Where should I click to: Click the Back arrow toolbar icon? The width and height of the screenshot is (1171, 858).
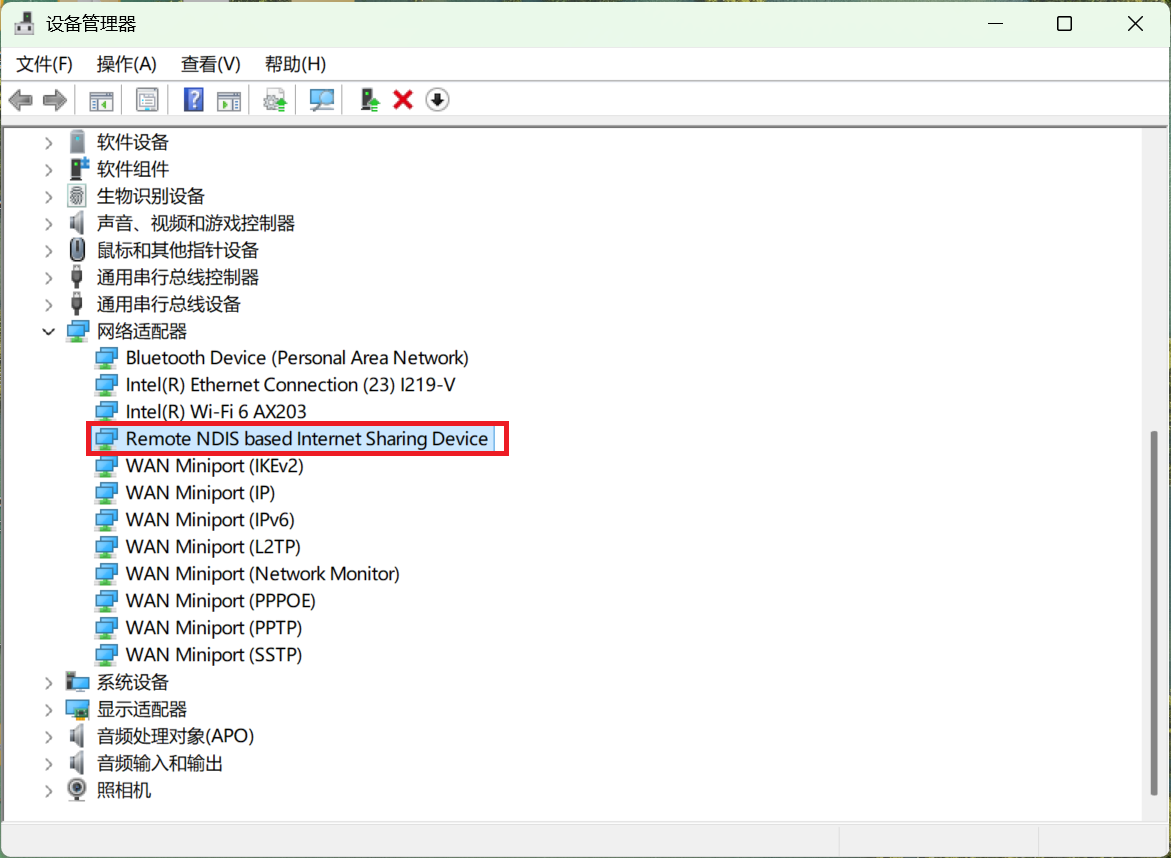pos(21,100)
